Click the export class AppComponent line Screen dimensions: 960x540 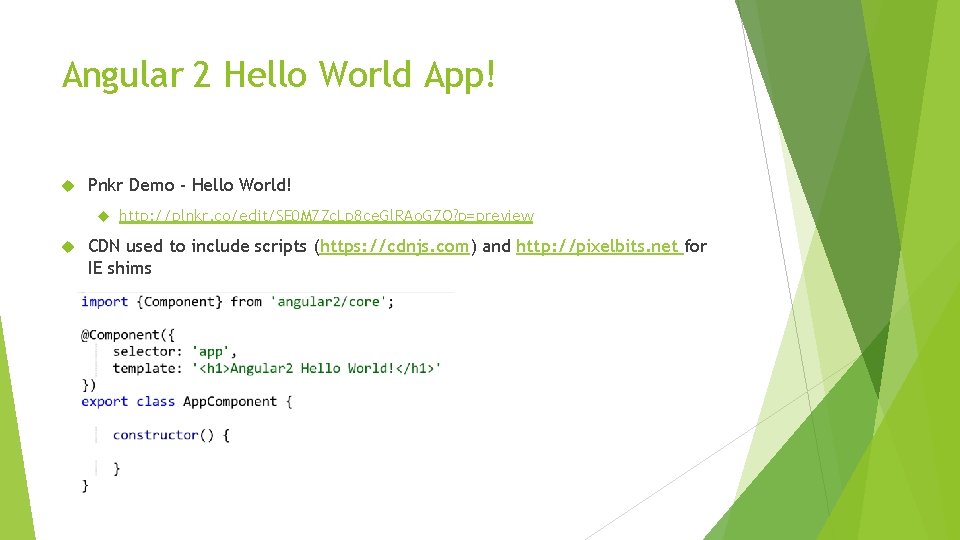tap(187, 402)
